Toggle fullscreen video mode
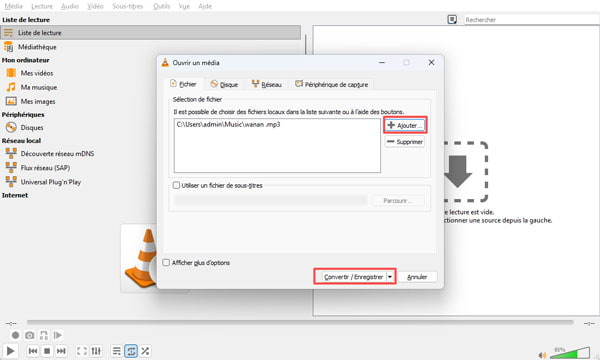The image size is (600, 360). pyautogui.click(x=82, y=351)
